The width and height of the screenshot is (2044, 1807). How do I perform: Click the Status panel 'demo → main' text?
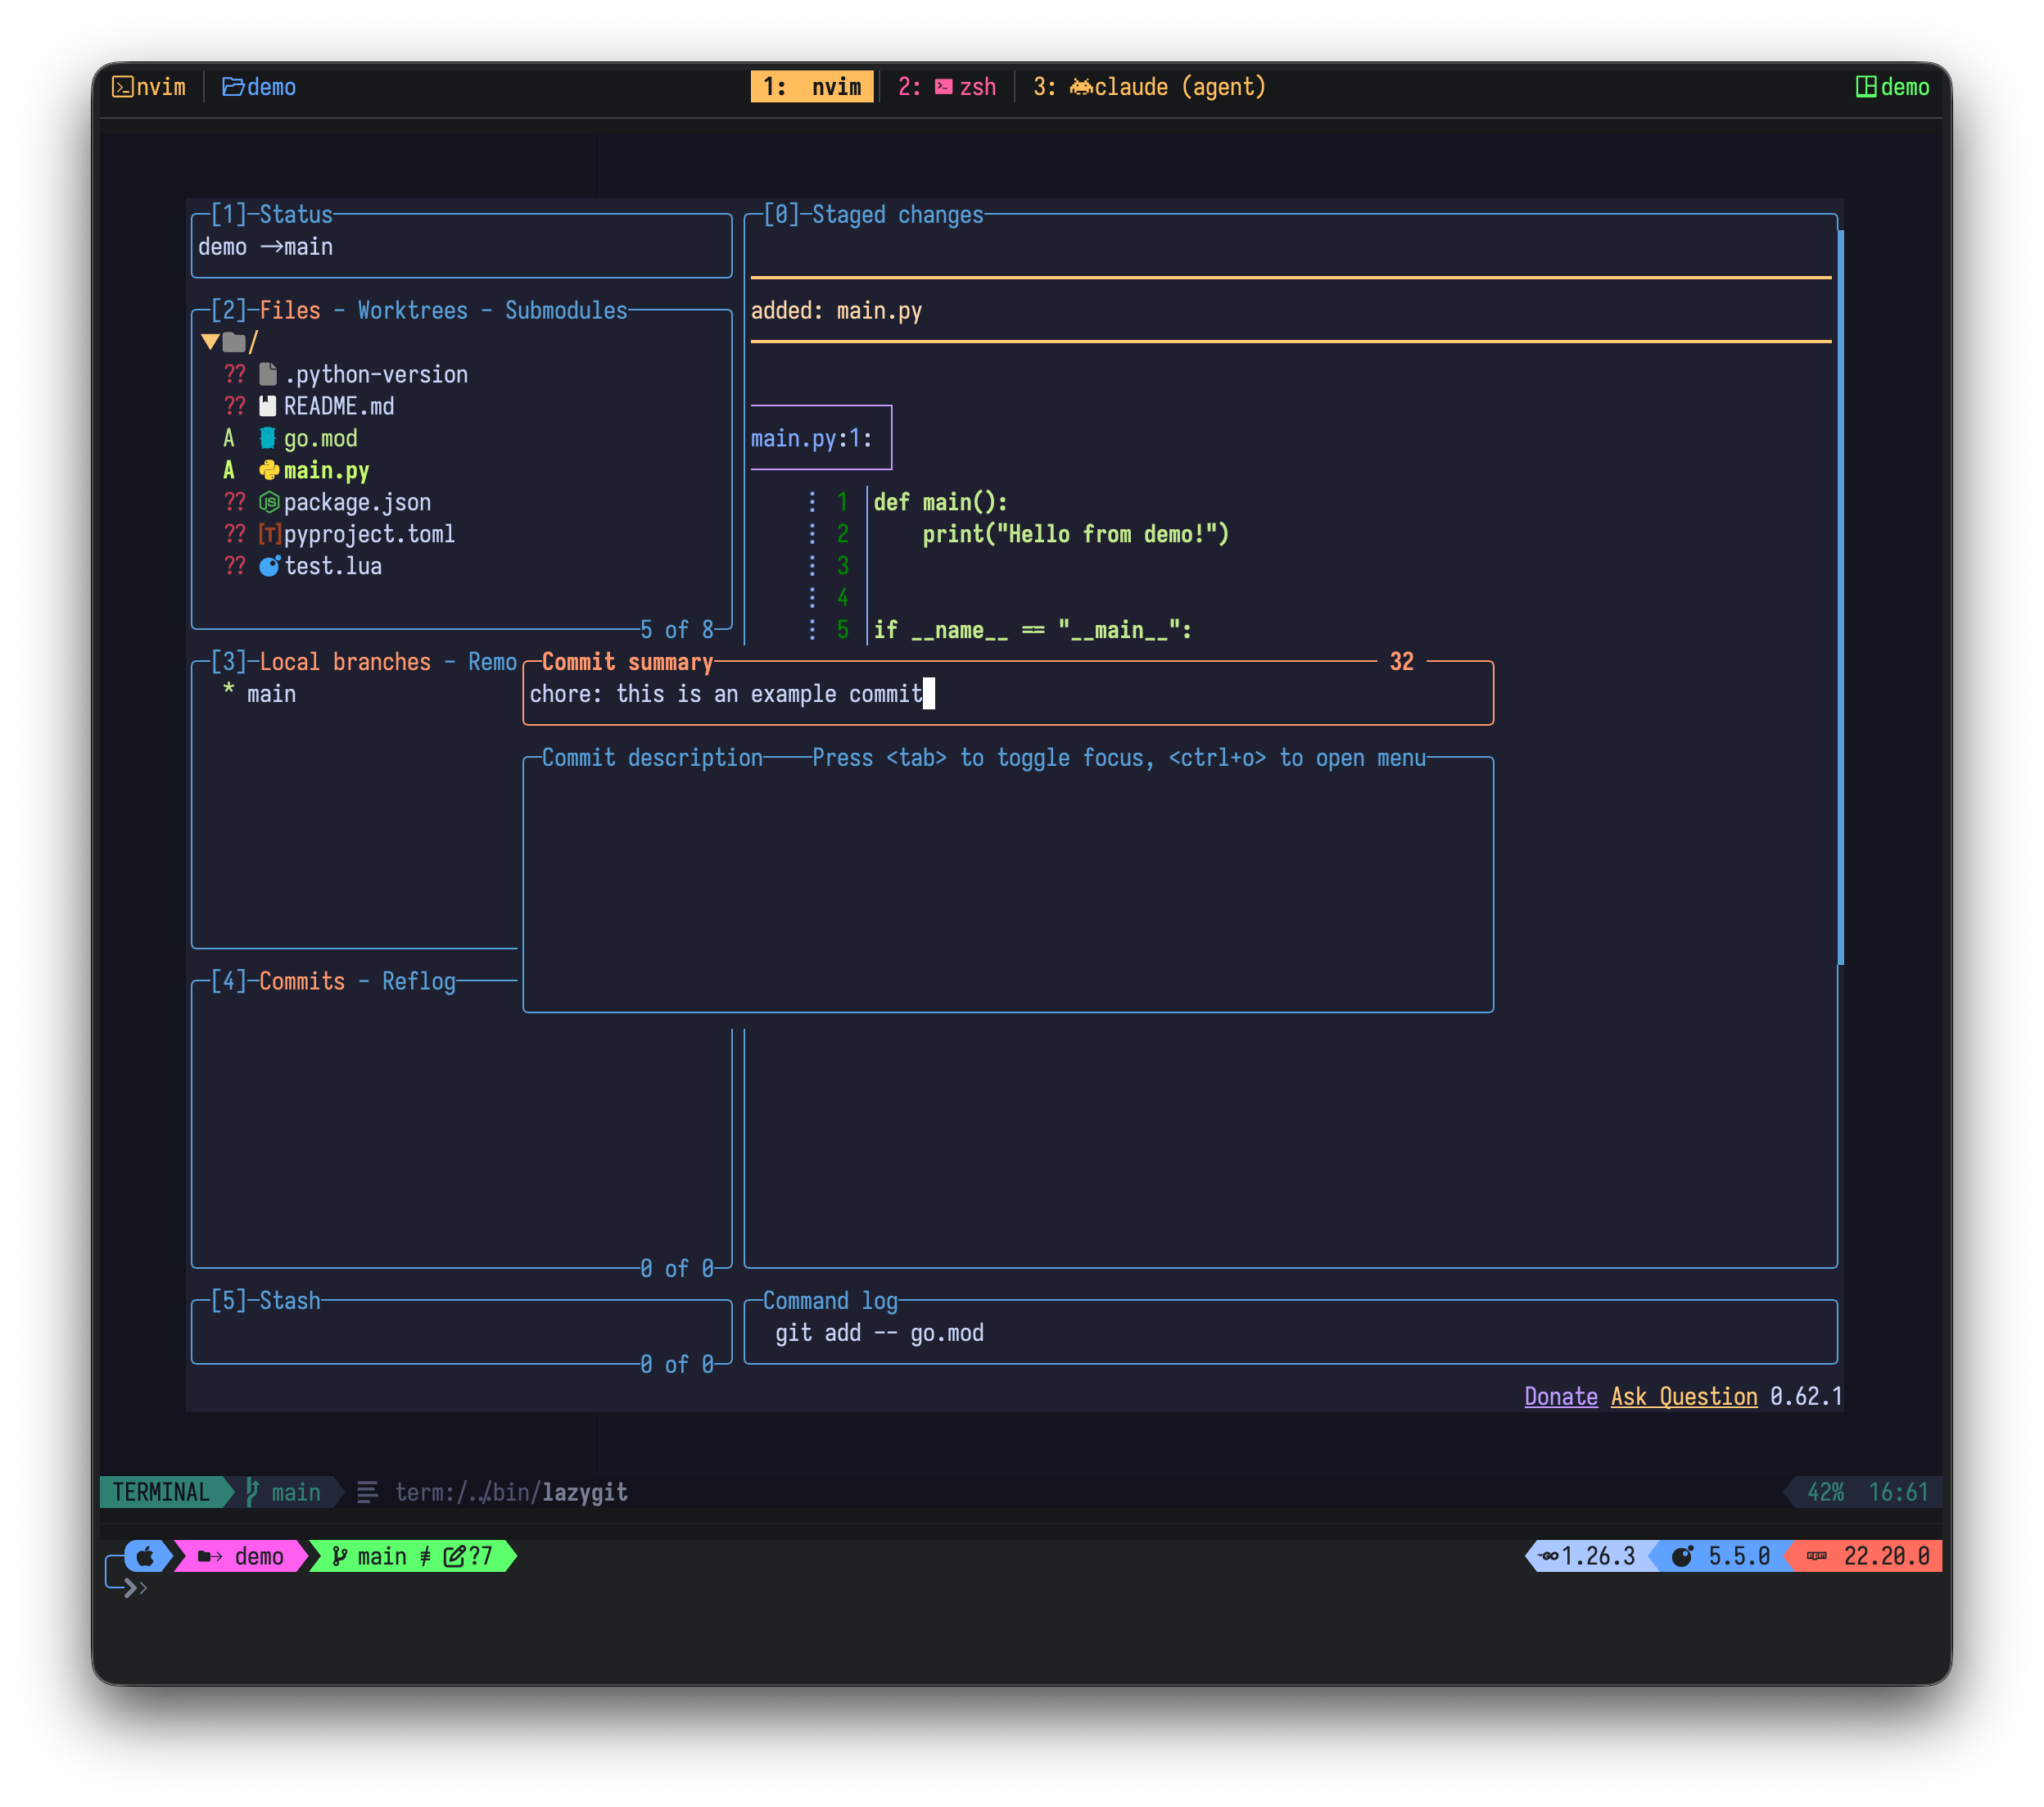pos(265,247)
